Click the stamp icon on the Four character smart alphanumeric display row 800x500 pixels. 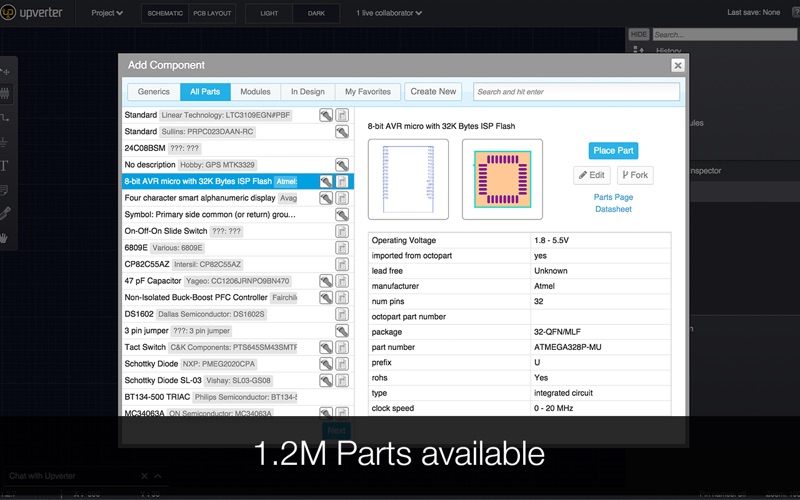click(326, 198)
